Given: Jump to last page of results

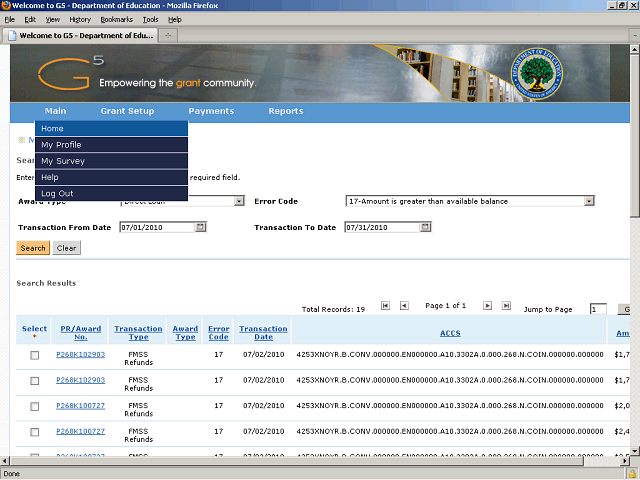Looking at the screenshot, I should click(x=506, y=306).
